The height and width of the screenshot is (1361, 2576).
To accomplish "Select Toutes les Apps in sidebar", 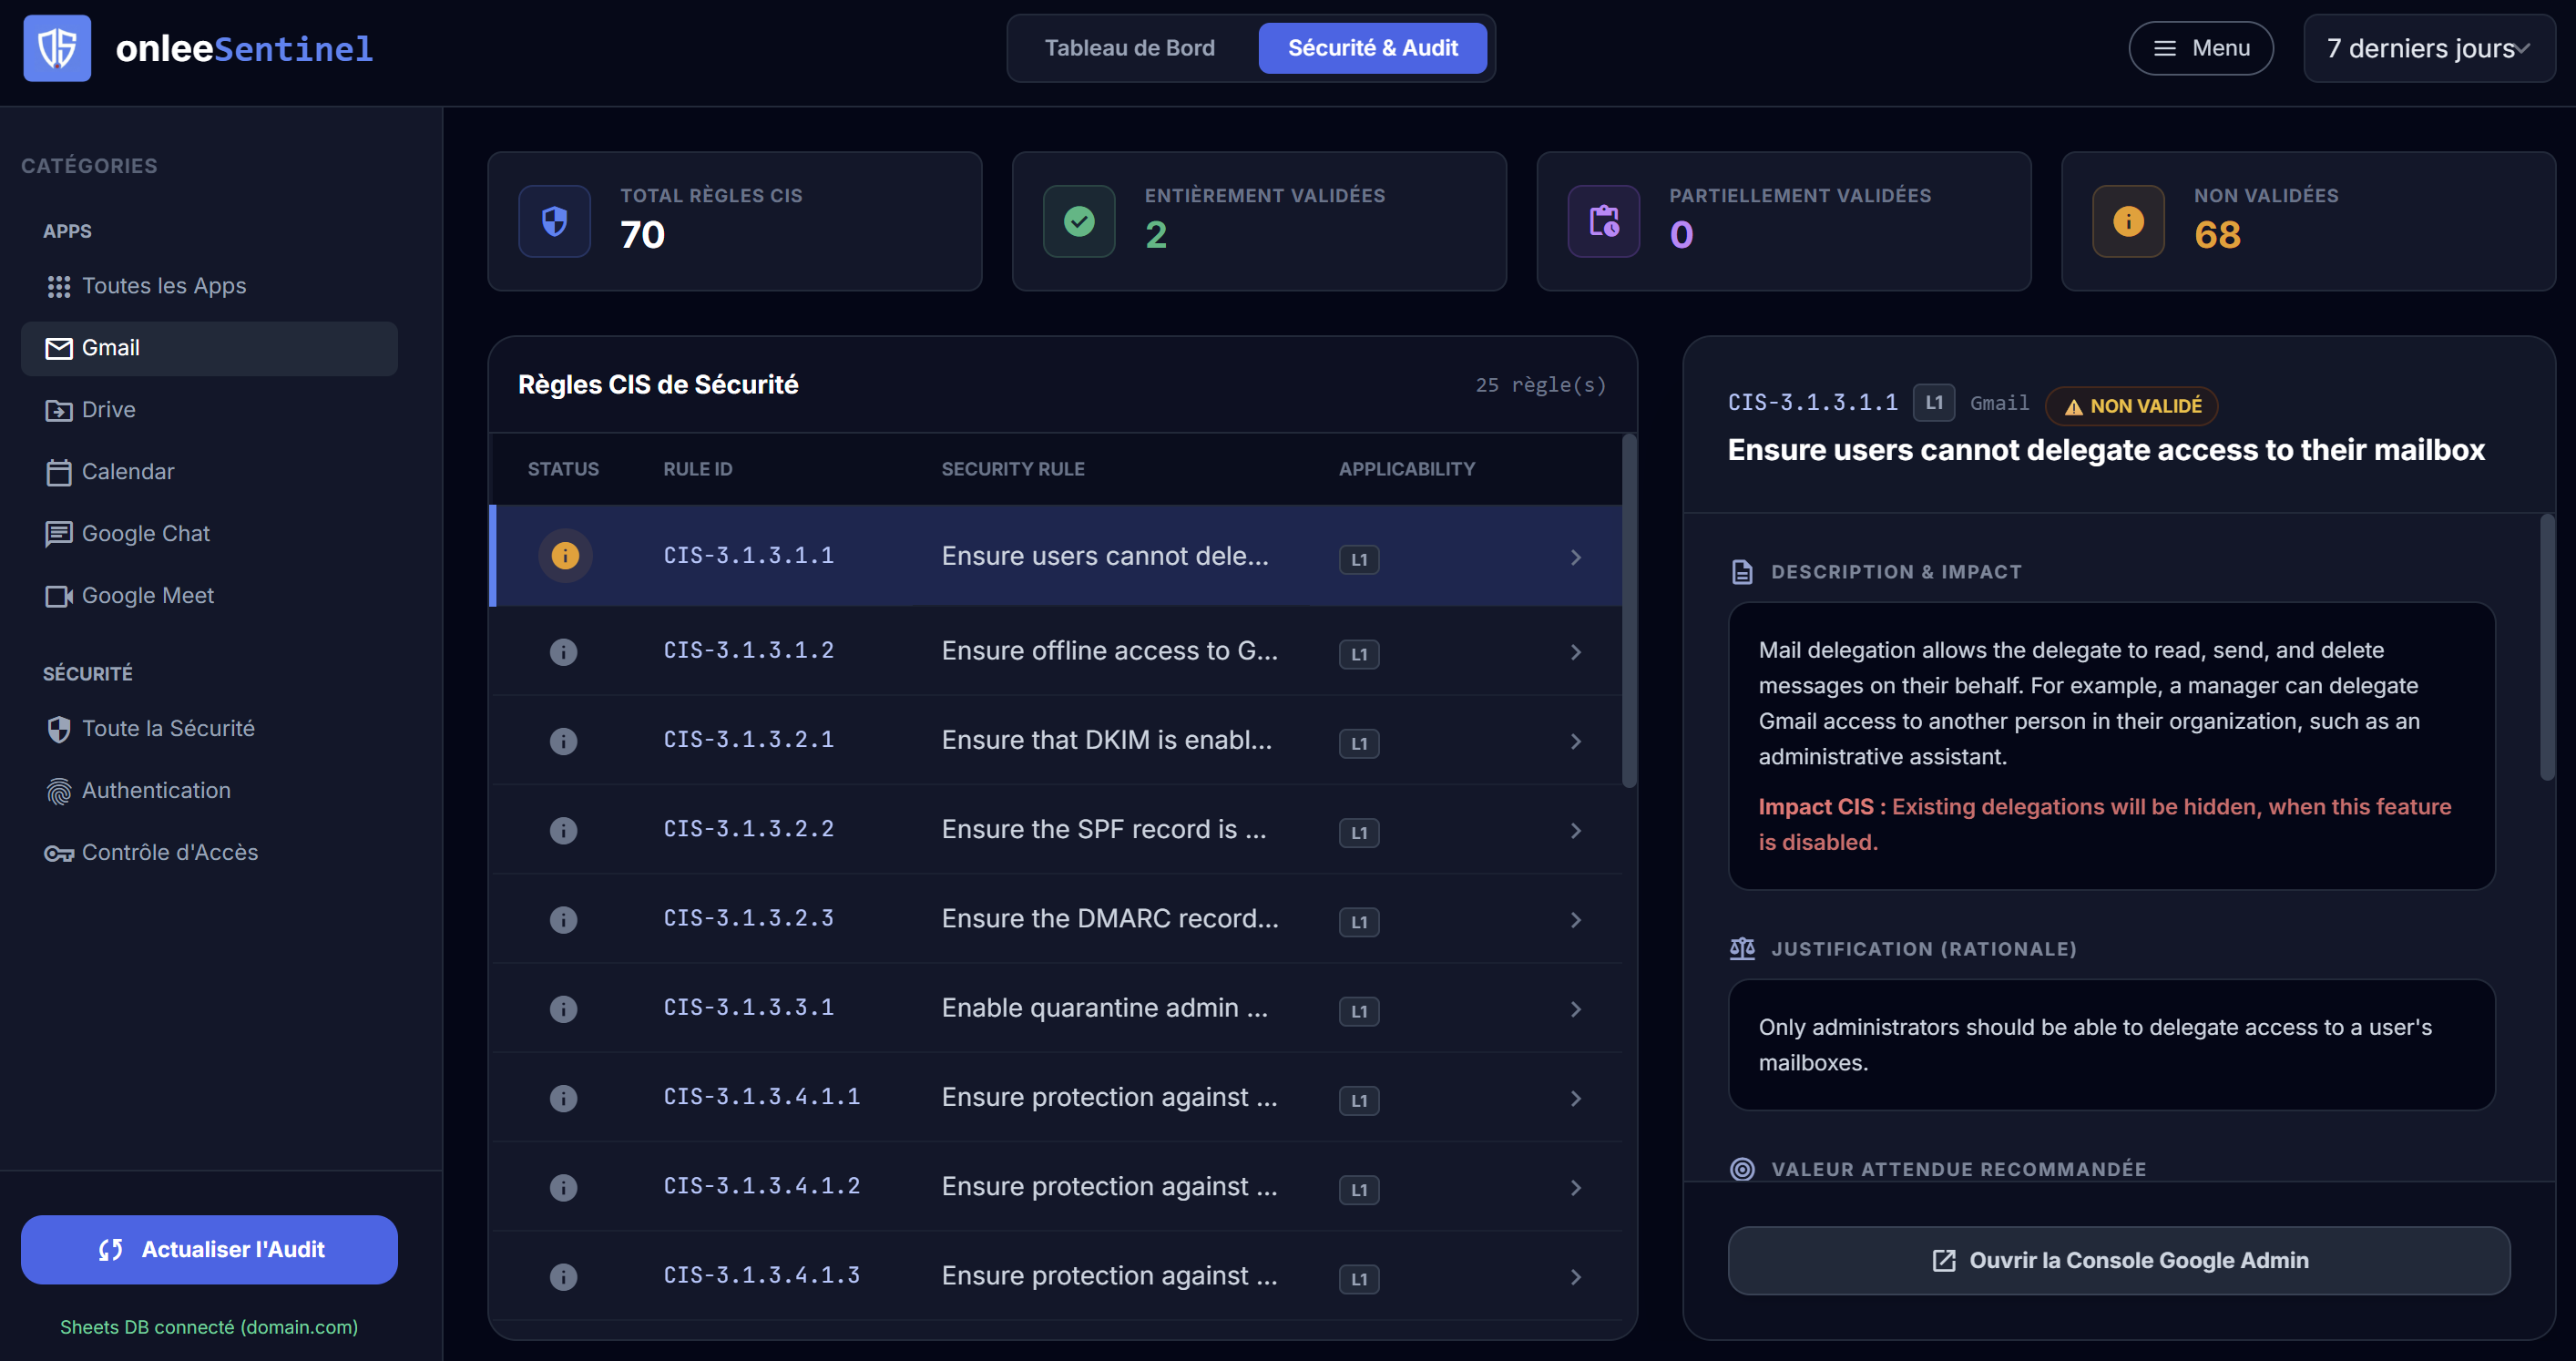I will click(x=209, y=286).
